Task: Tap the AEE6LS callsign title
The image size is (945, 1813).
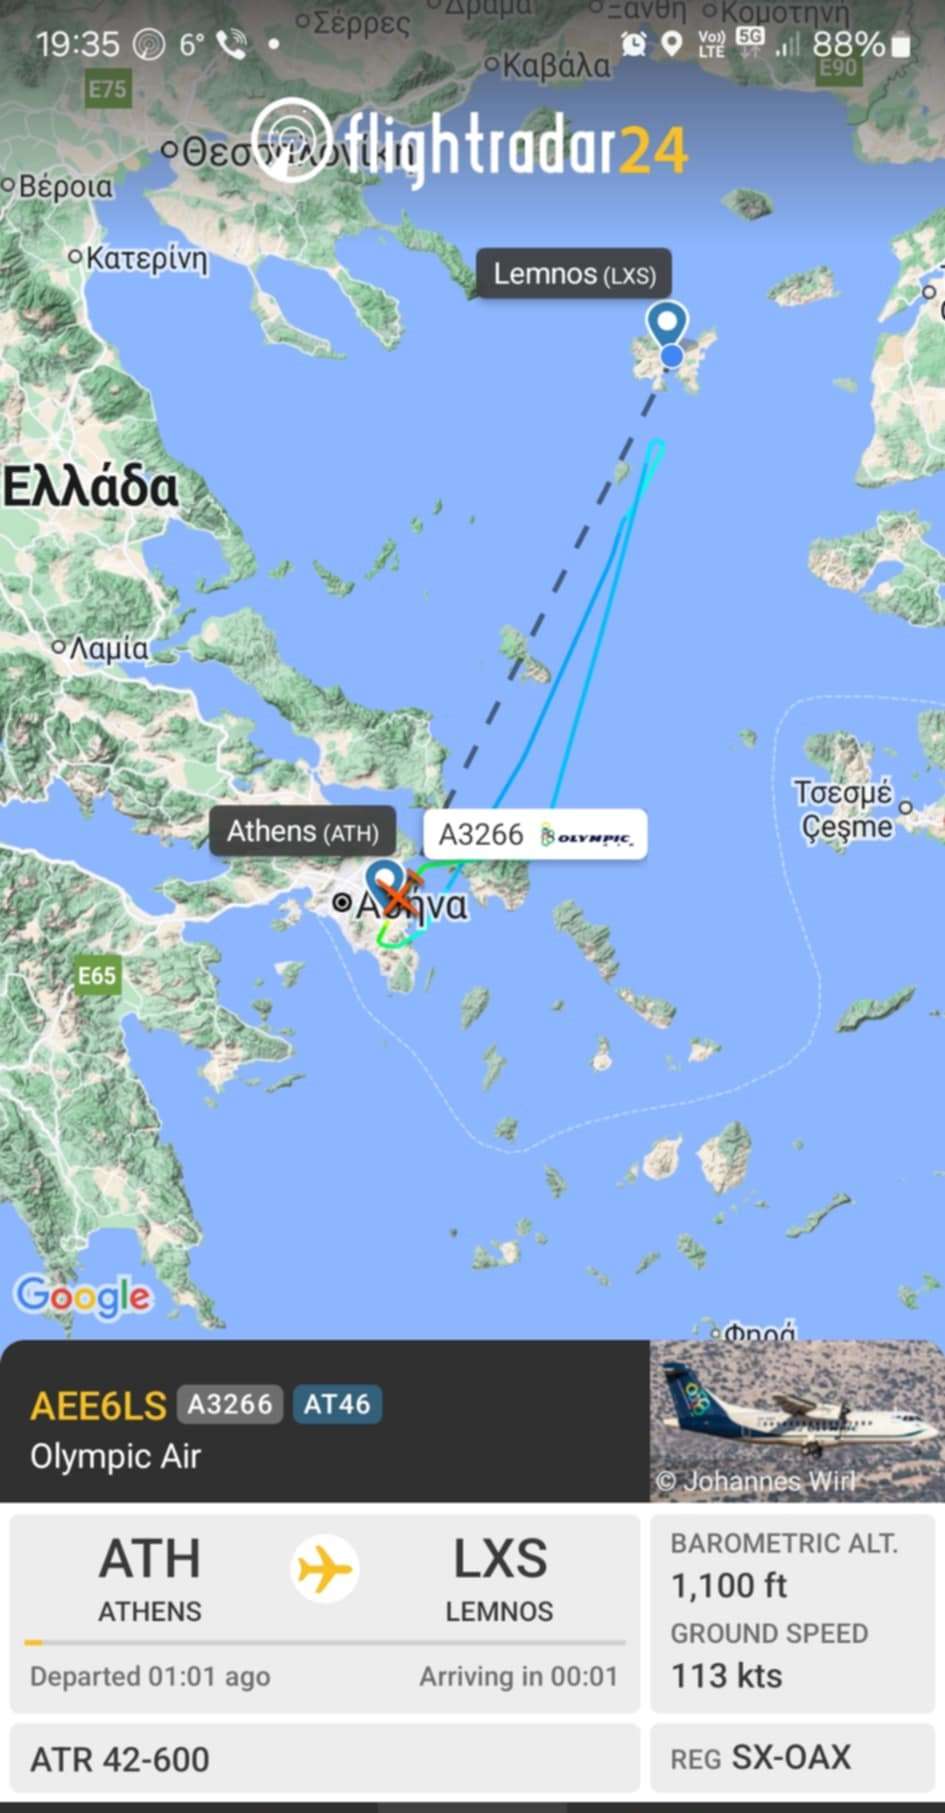Action: click(x=98, y=1405)
